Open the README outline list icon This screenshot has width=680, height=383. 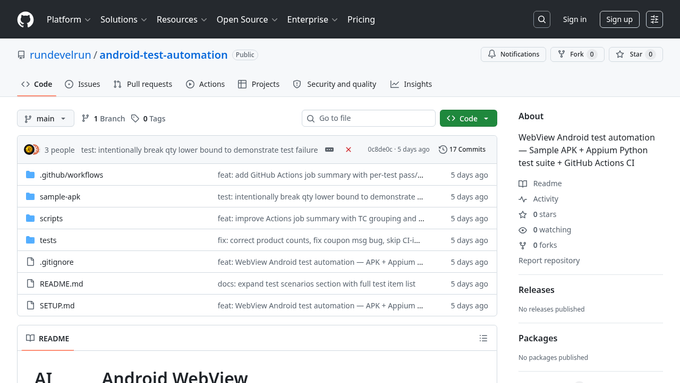click(x=483, y=338)
